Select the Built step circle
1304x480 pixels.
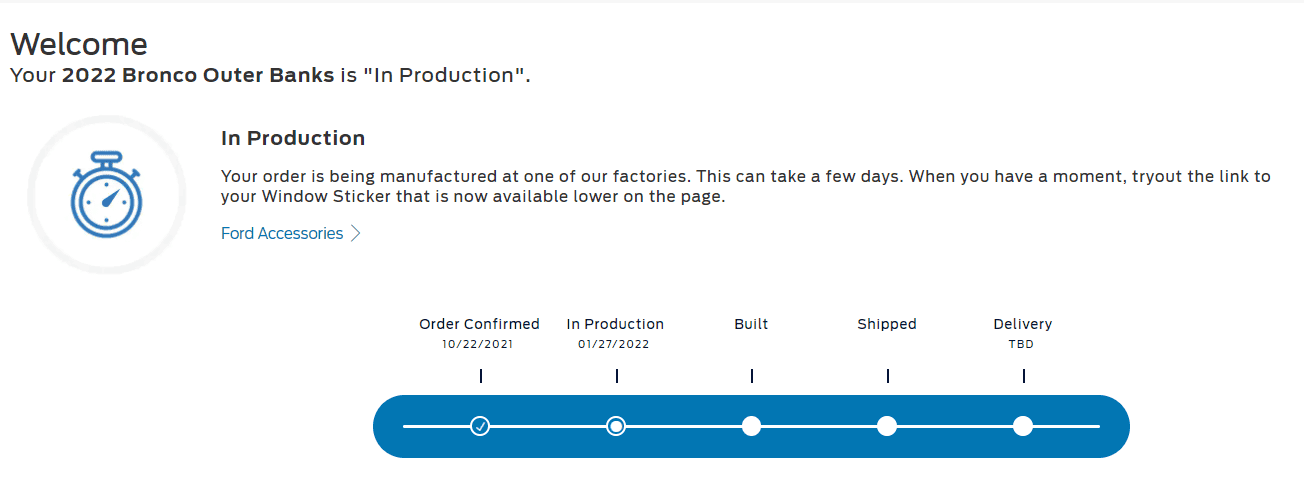[751, 426]
